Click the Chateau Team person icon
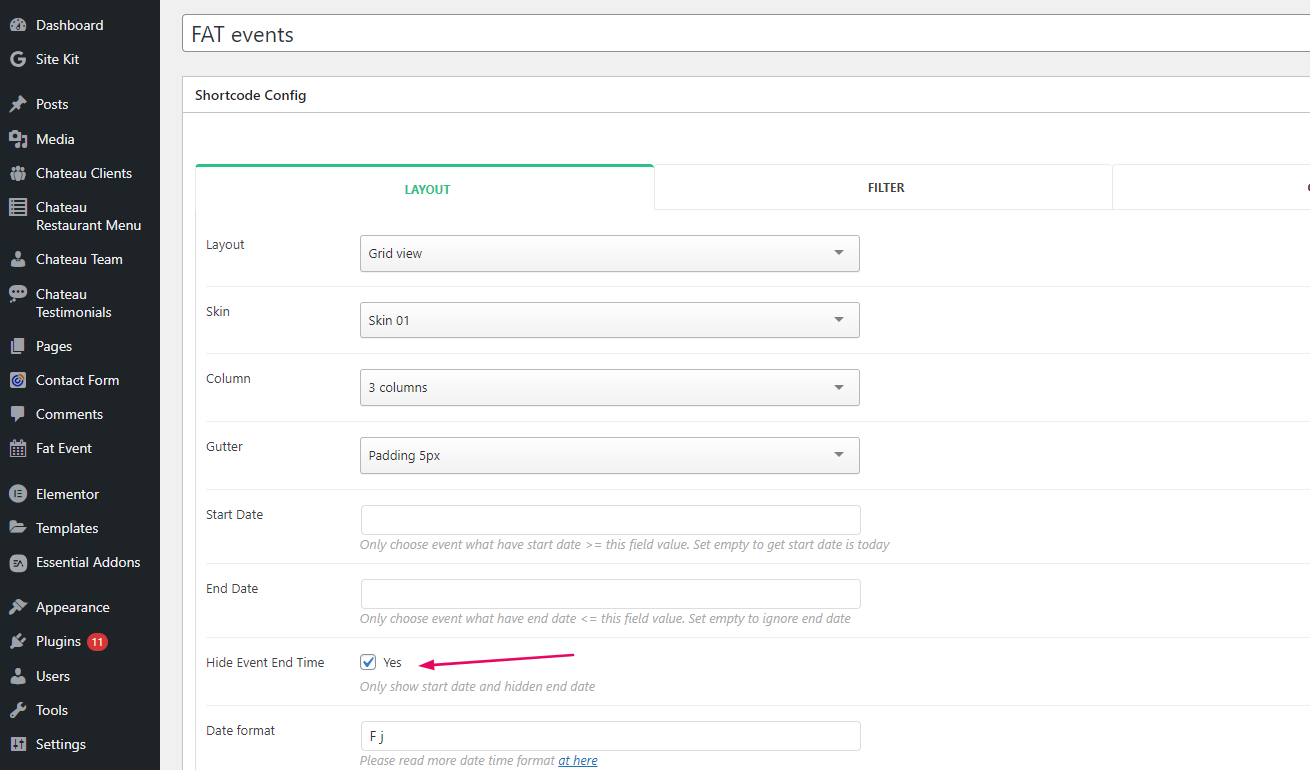Screen dimensions: 1310x770 point(18,259)
